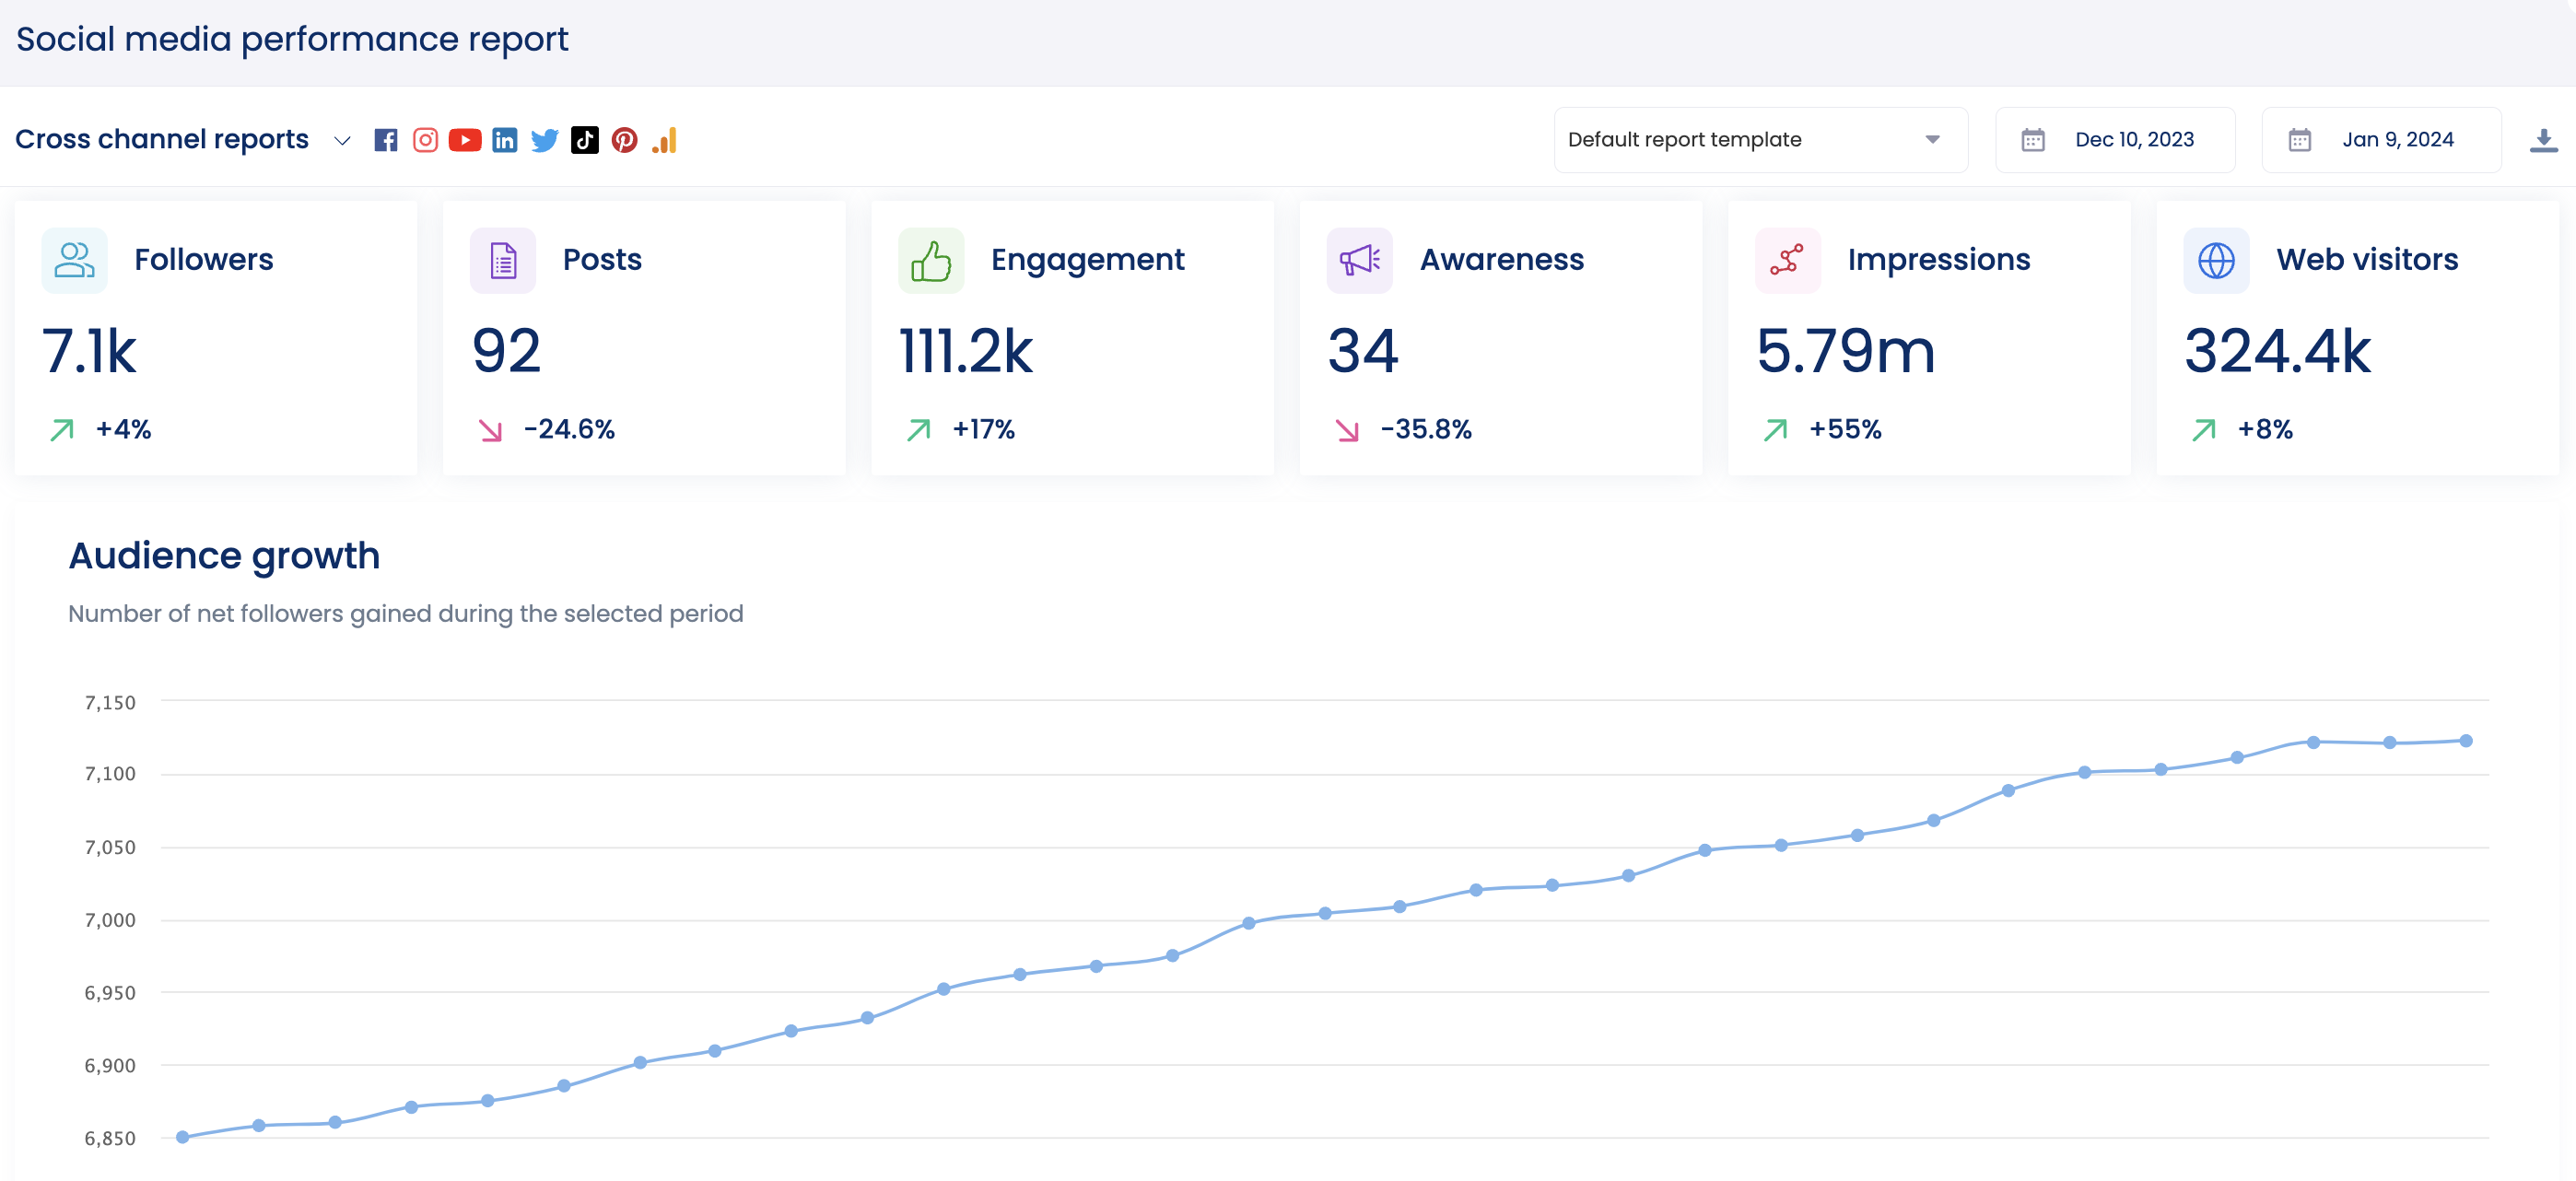
Task: Select the TikTok channel icon
Action: pos(585,139)
